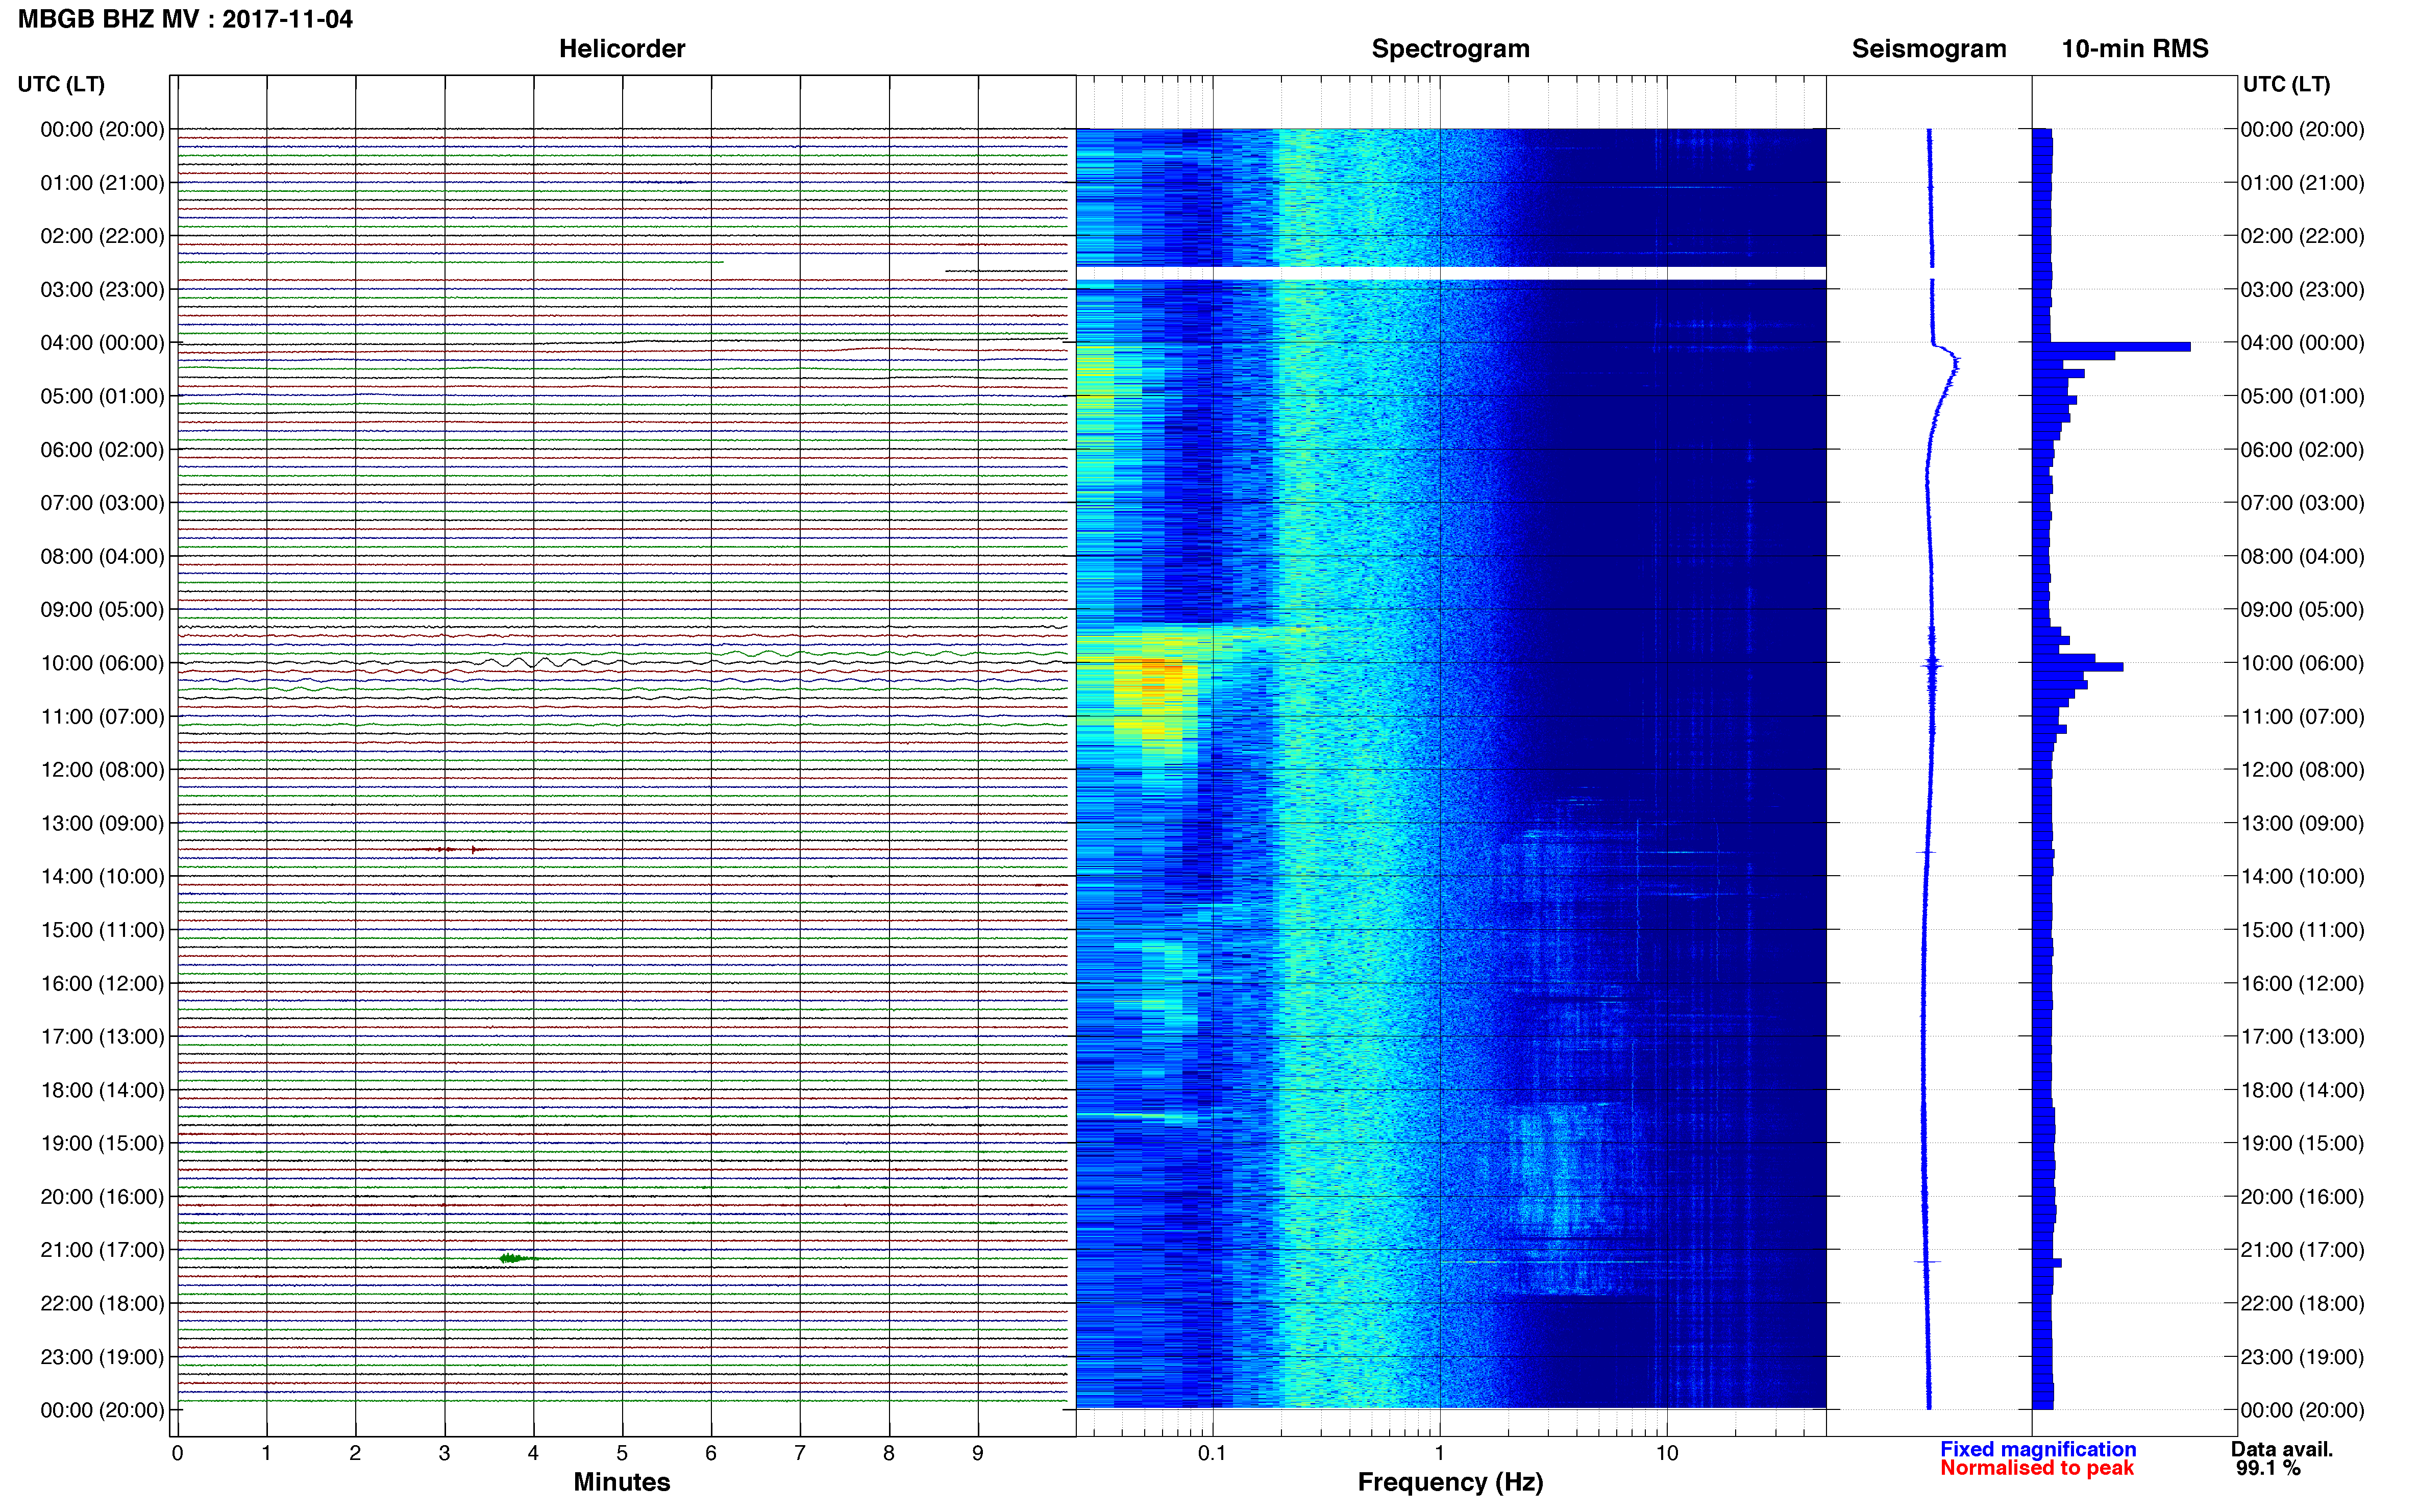Click the right 'UTC (LT)' axis label
The width and height of the screenshot is (2419, 1512).
pyautogui.click(x=2286, y=84)
